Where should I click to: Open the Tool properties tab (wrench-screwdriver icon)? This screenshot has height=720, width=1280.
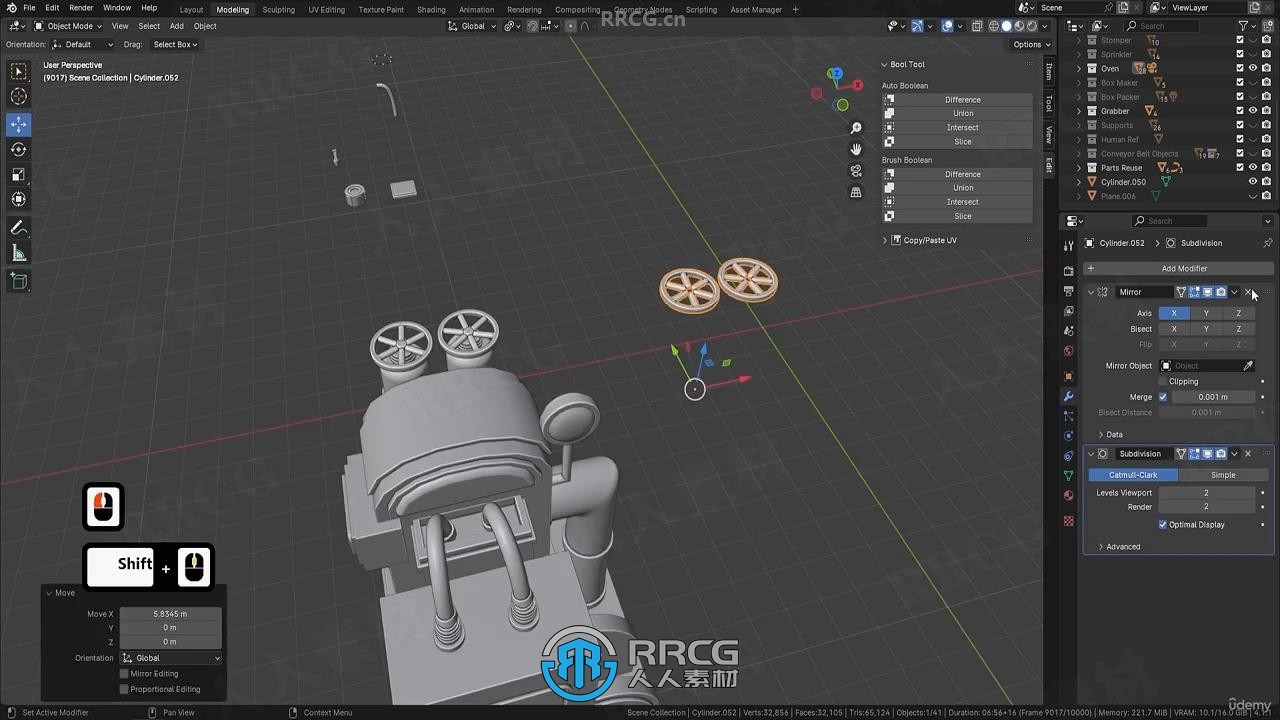1068,245
